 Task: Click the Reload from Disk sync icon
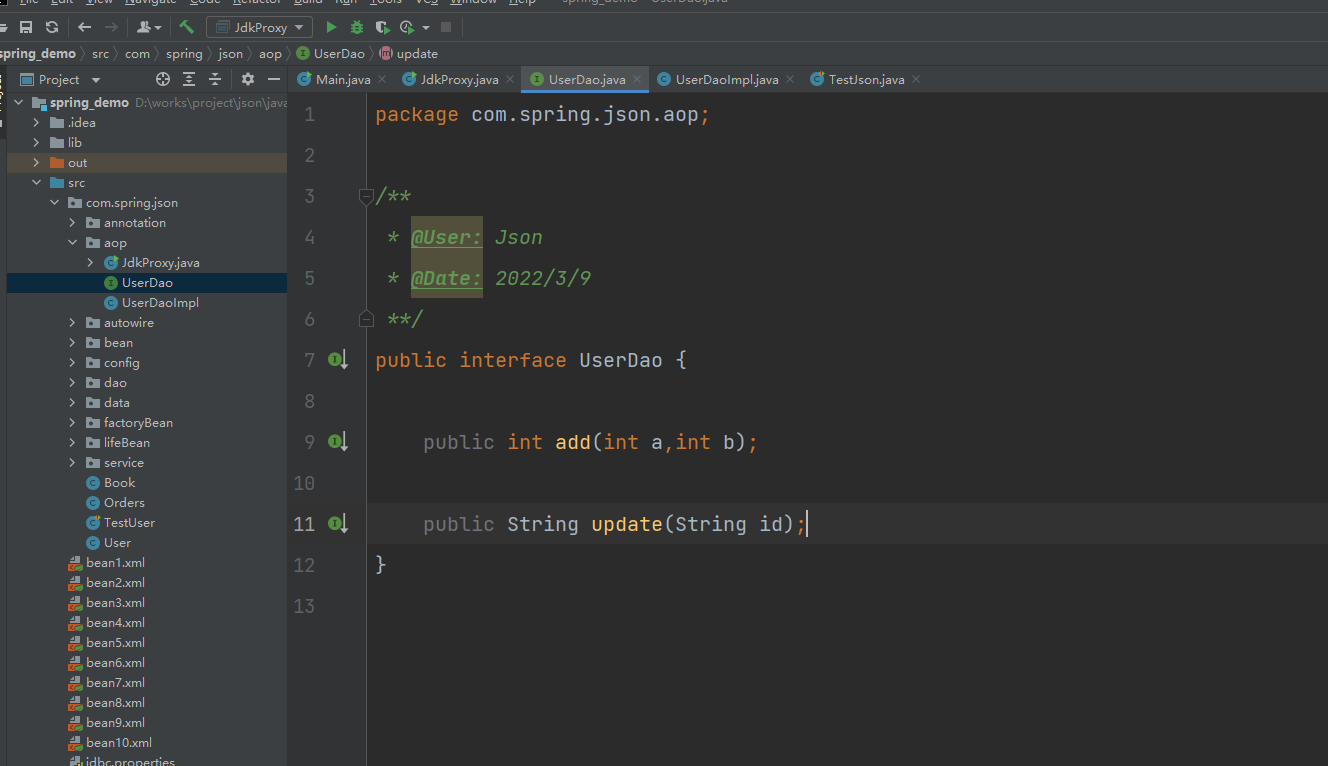[52, 27]
